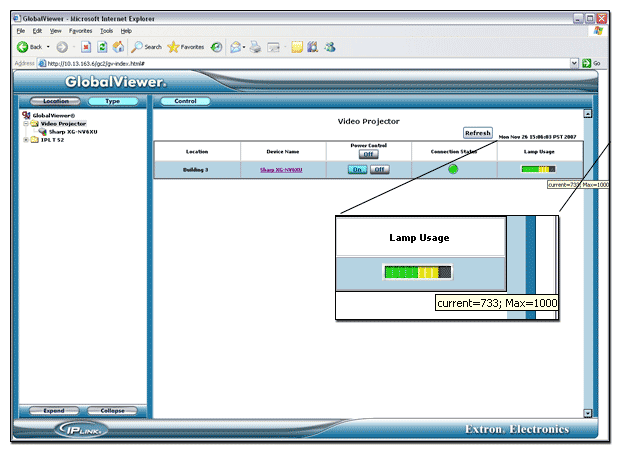
Task: Turn the Sharp projector power Off
Action: [x=379, y=170]
